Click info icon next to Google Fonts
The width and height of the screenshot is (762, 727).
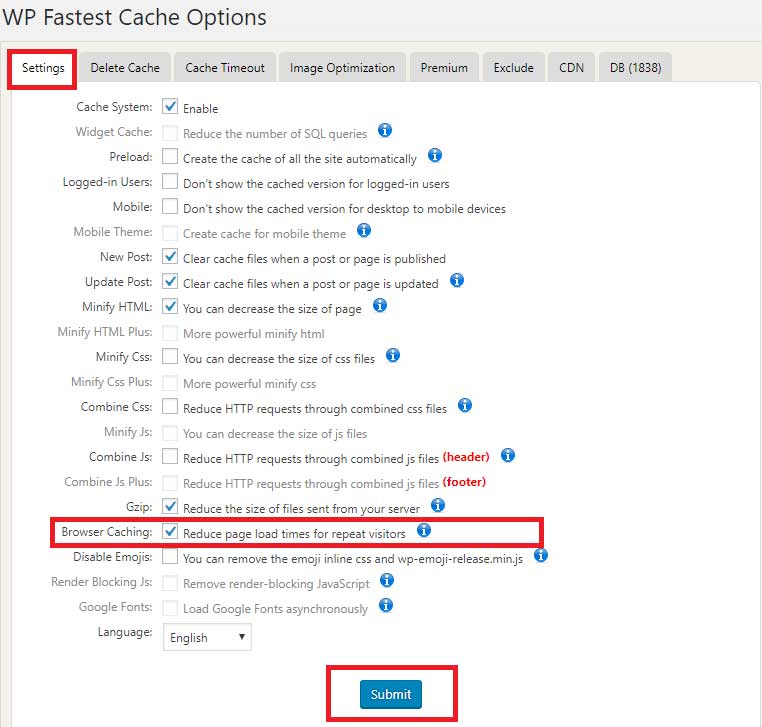click(386, 605)
